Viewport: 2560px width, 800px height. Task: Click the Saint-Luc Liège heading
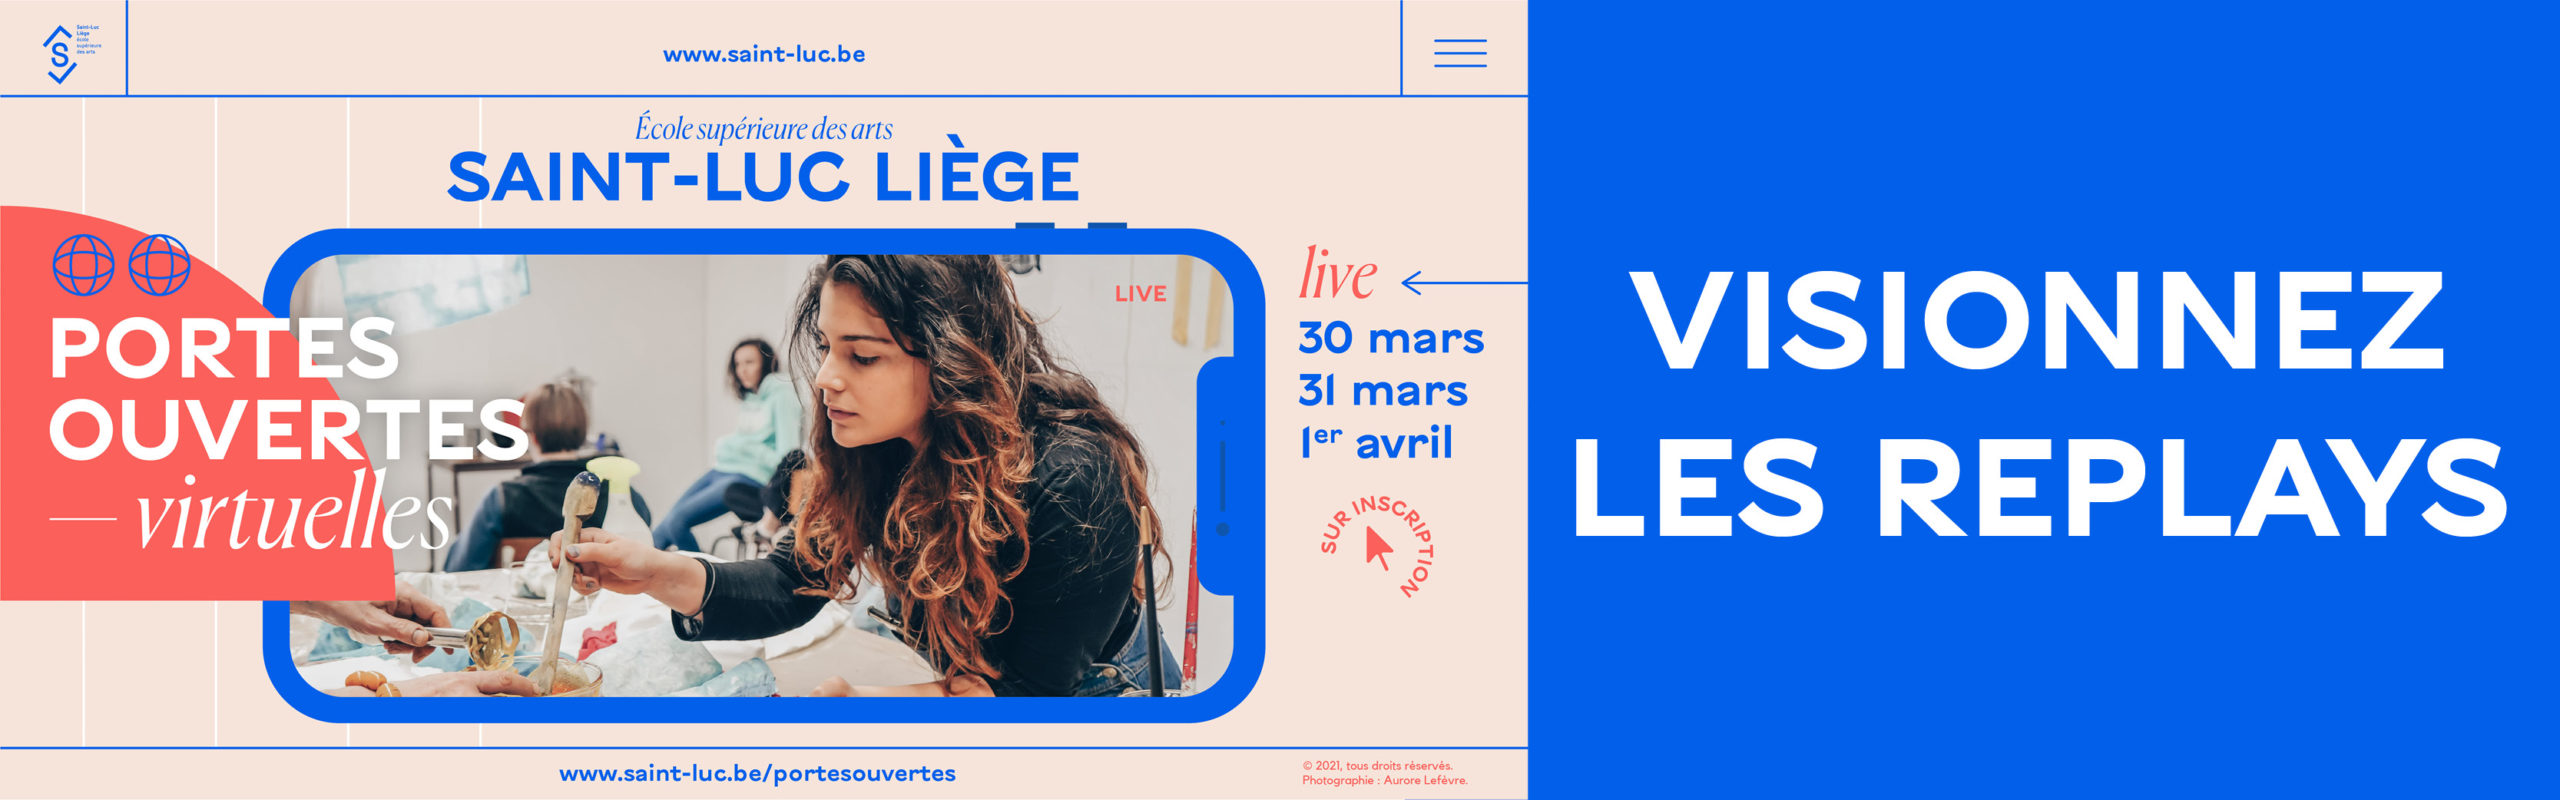coord(763,177)
